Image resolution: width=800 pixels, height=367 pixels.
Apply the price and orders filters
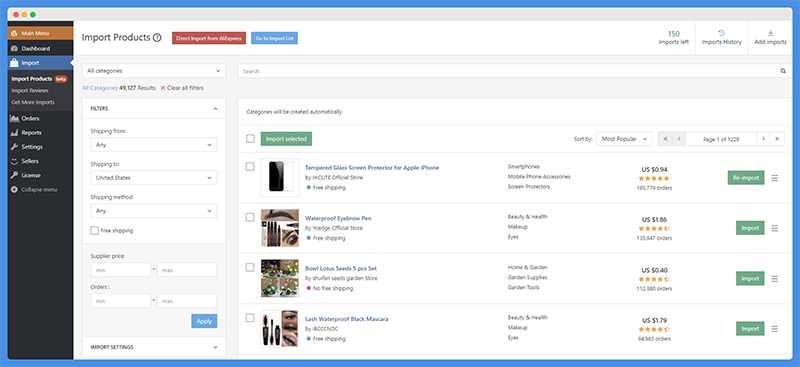tap(204, 321)
